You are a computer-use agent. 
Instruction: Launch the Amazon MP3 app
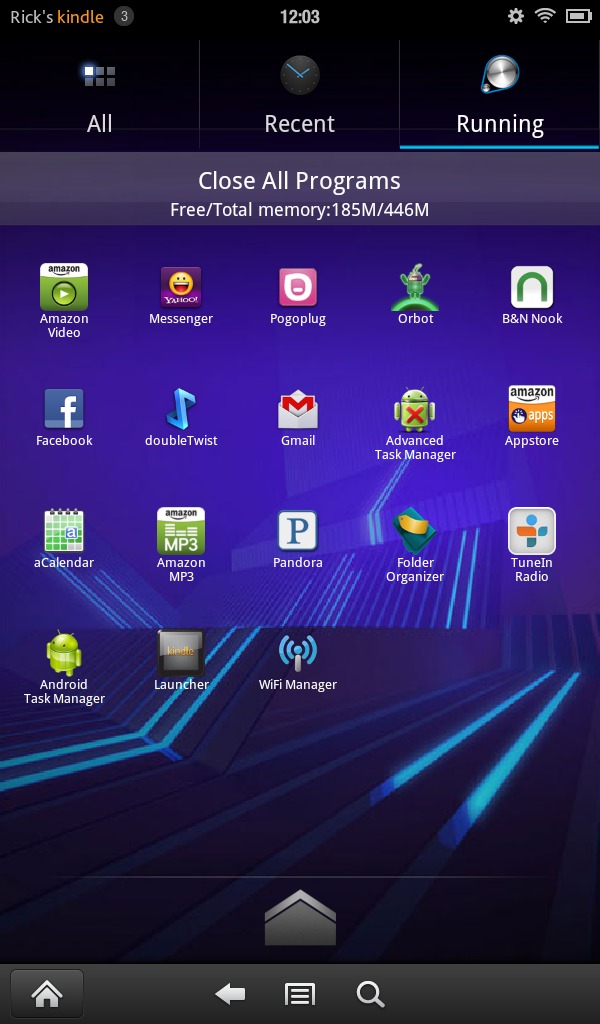[x=181, y=530]
